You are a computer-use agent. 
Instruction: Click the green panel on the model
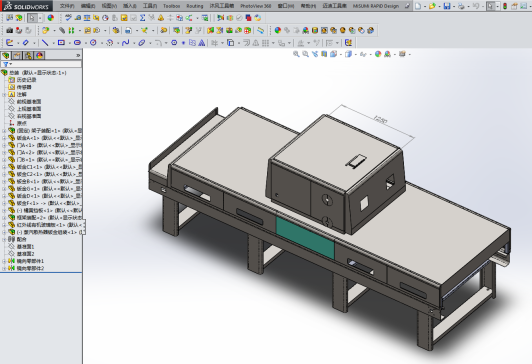click(305, 237)
